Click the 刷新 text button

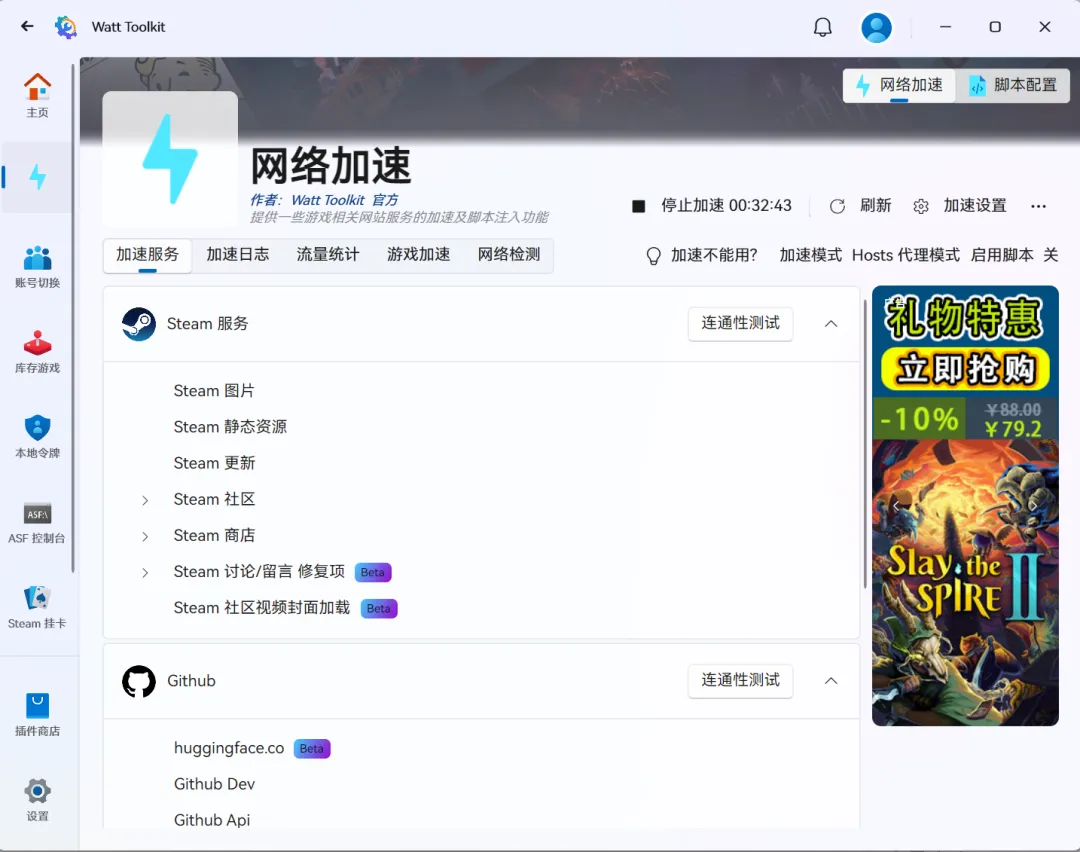(x=875, y=206)
